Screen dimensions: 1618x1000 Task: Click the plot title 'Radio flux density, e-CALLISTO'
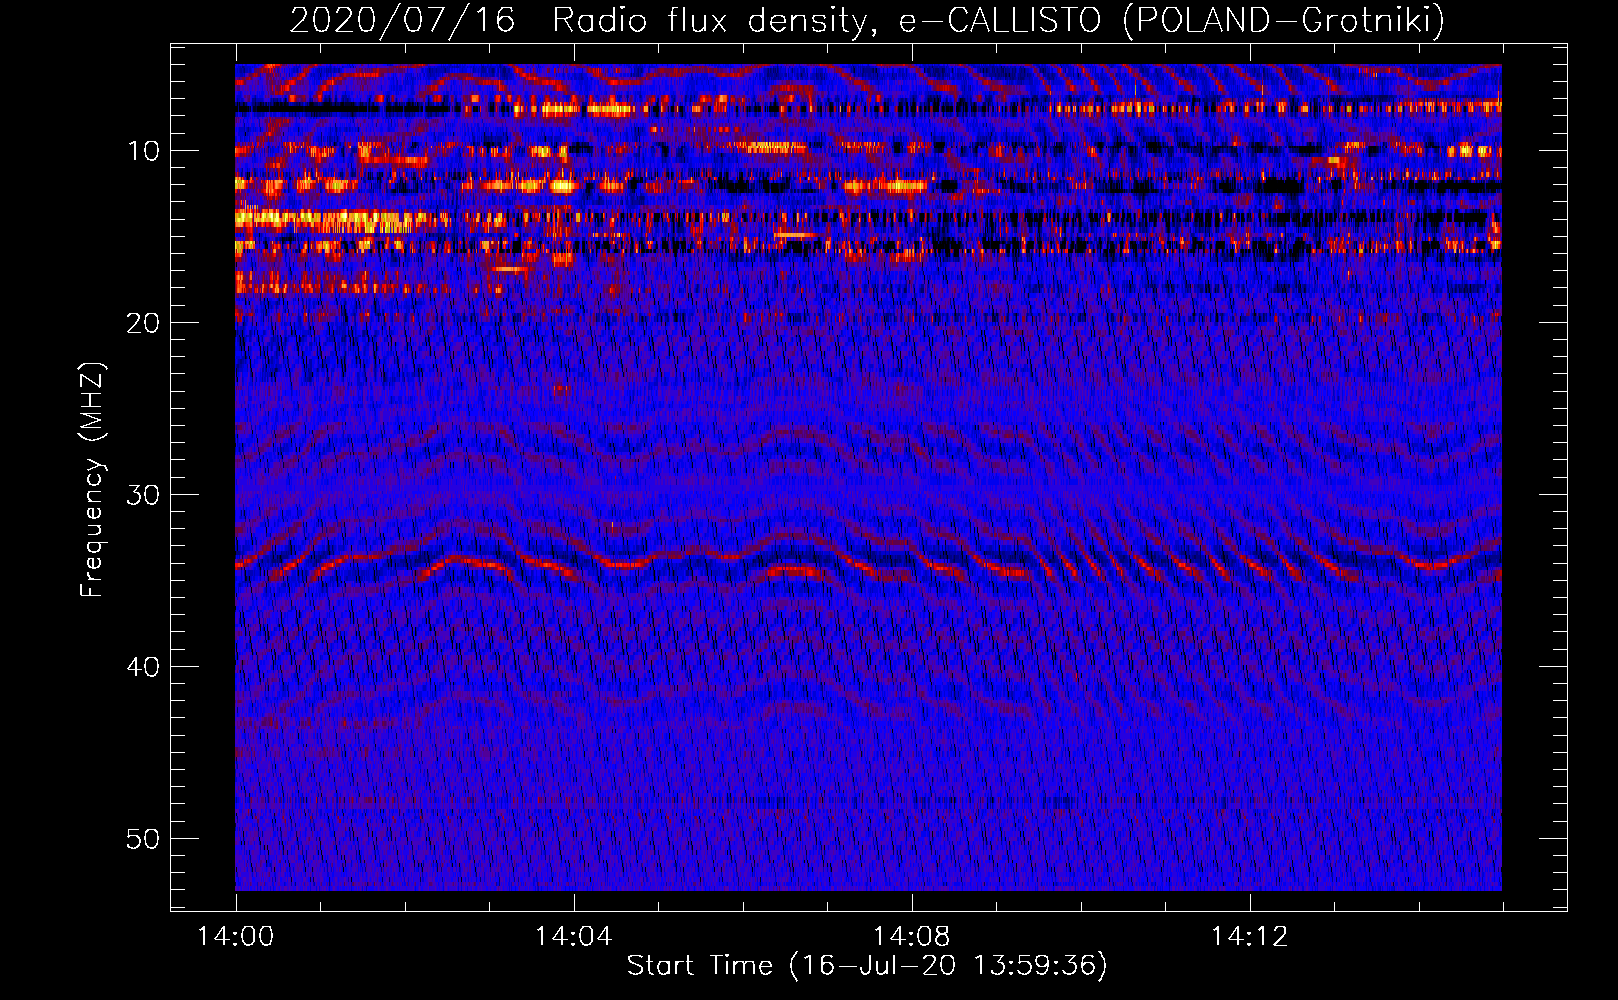(x=826, y=21)
